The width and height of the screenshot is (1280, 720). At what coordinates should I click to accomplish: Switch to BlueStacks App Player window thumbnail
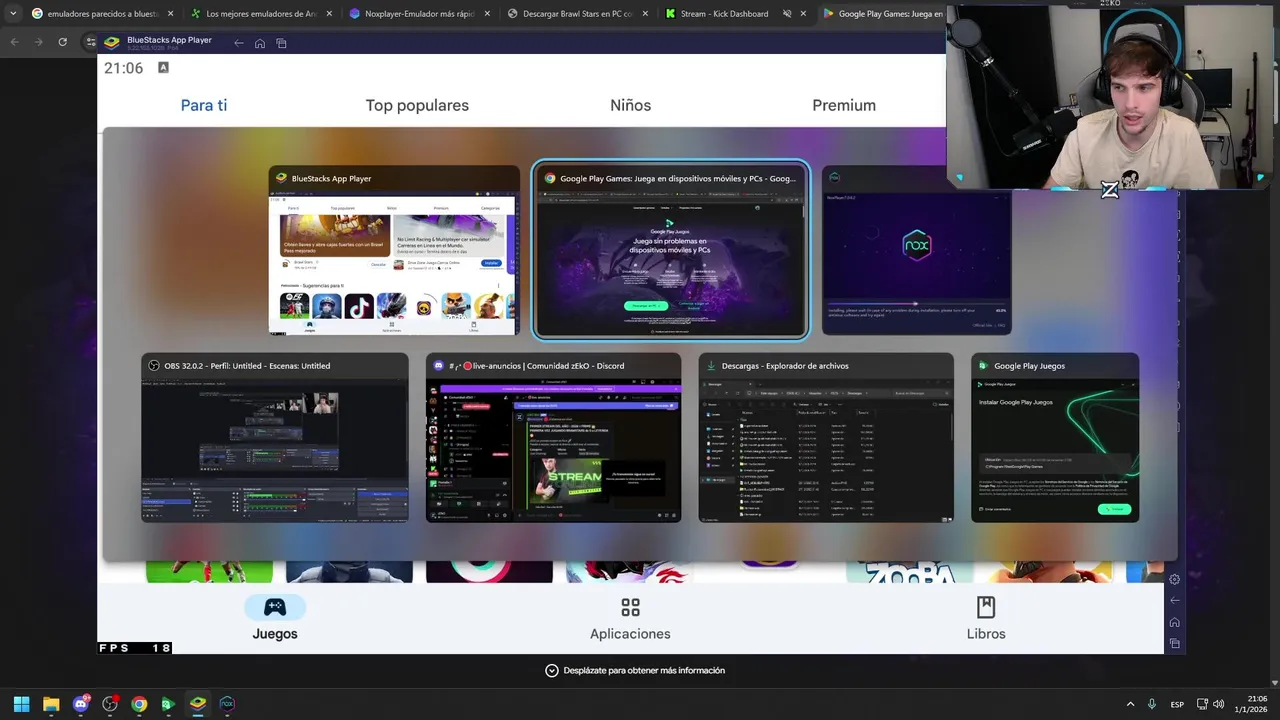(394, 250)
